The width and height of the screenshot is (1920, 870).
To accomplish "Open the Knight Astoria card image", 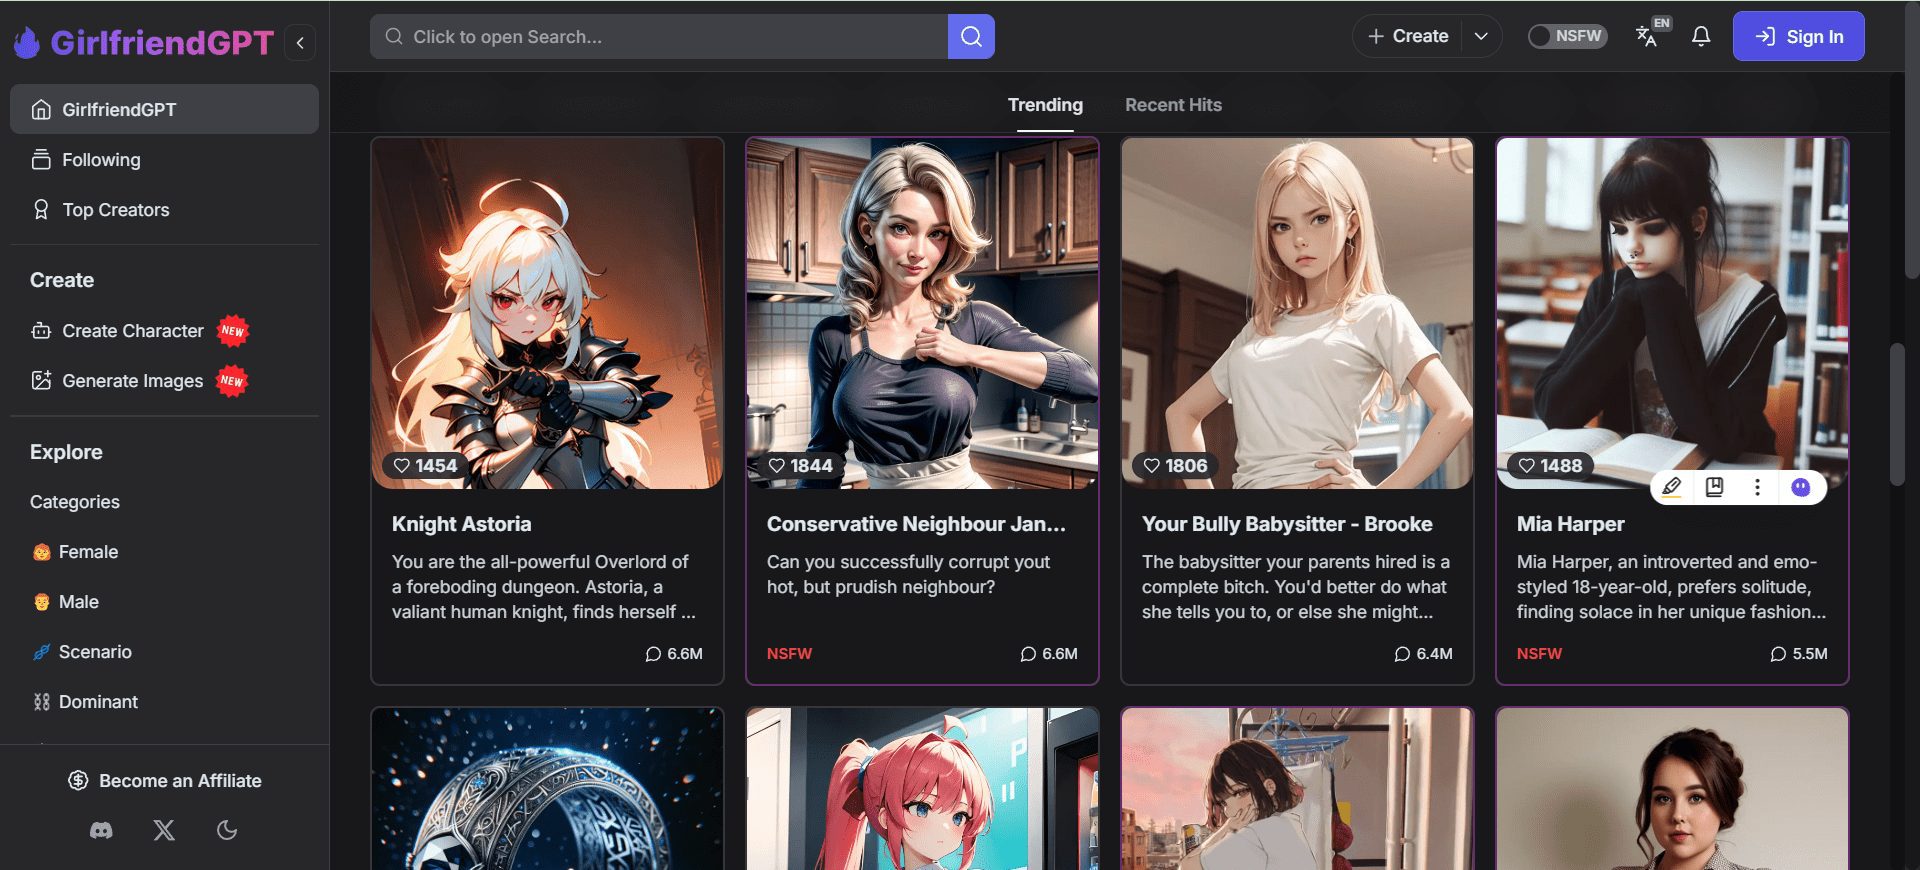I will pos(547,313).
